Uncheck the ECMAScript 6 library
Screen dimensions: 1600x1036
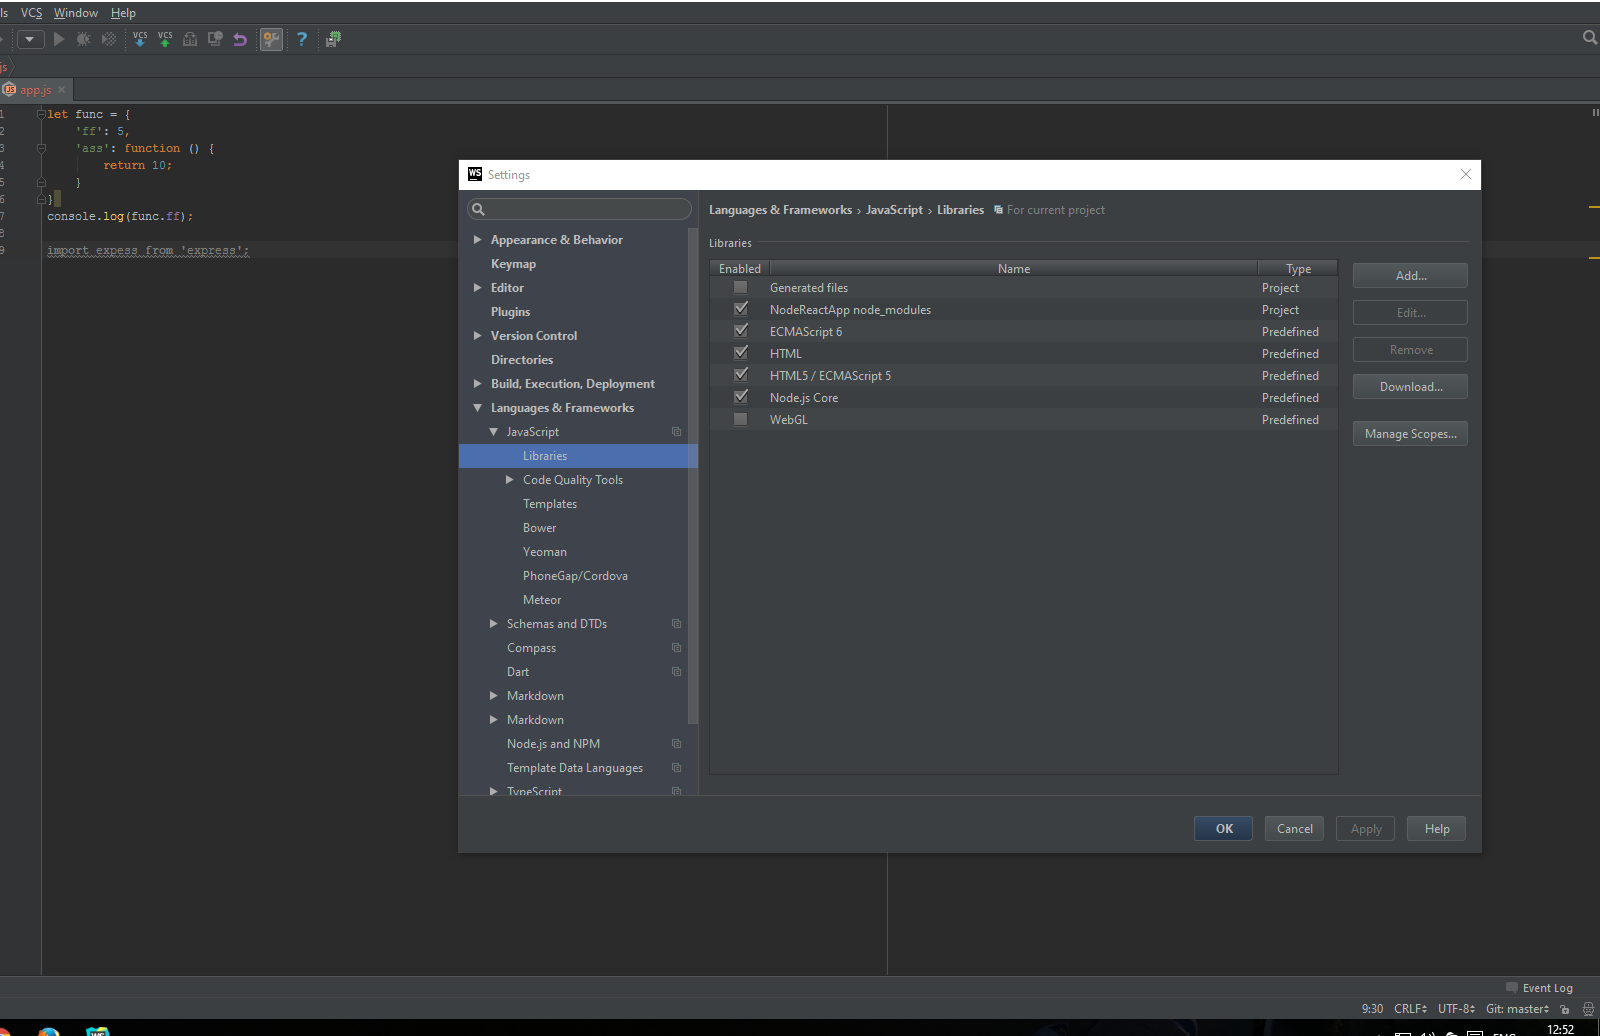click(x=740, y=332)
